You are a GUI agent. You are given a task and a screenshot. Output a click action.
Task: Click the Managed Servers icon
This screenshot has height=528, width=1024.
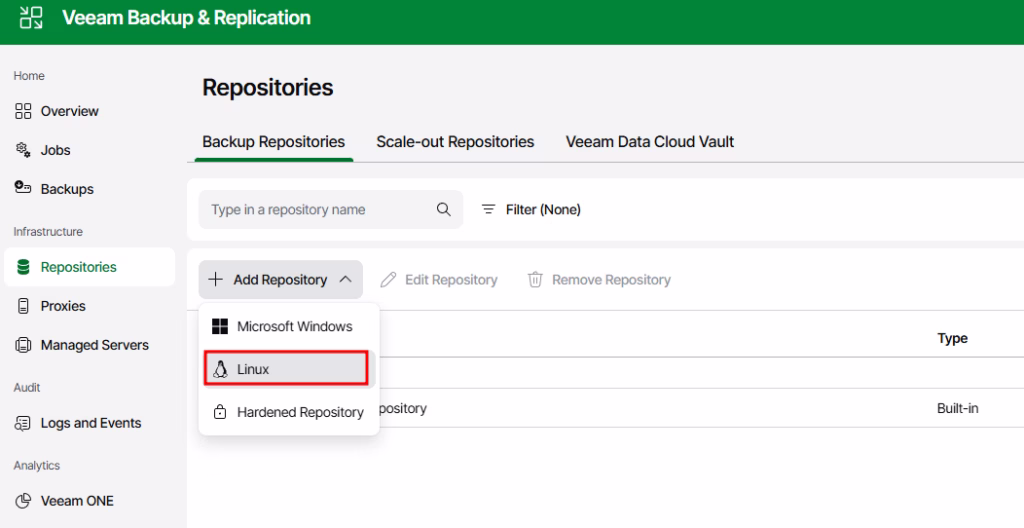click(x=24, y=345)
